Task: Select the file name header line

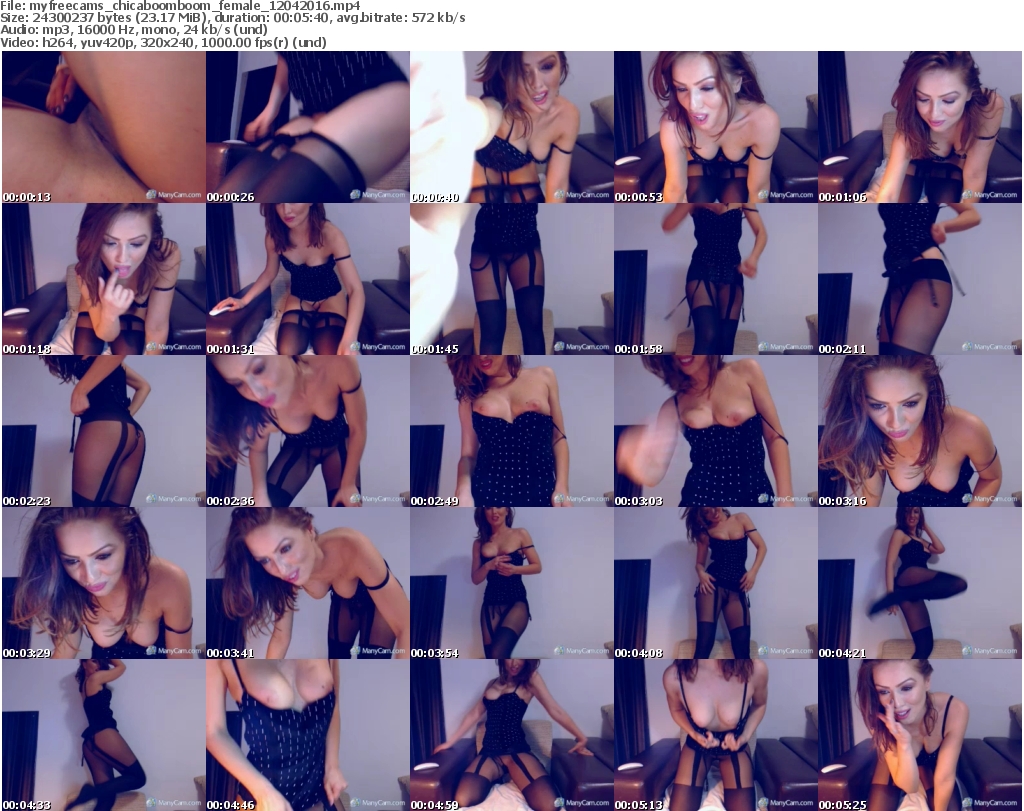Action: (180, 6)
